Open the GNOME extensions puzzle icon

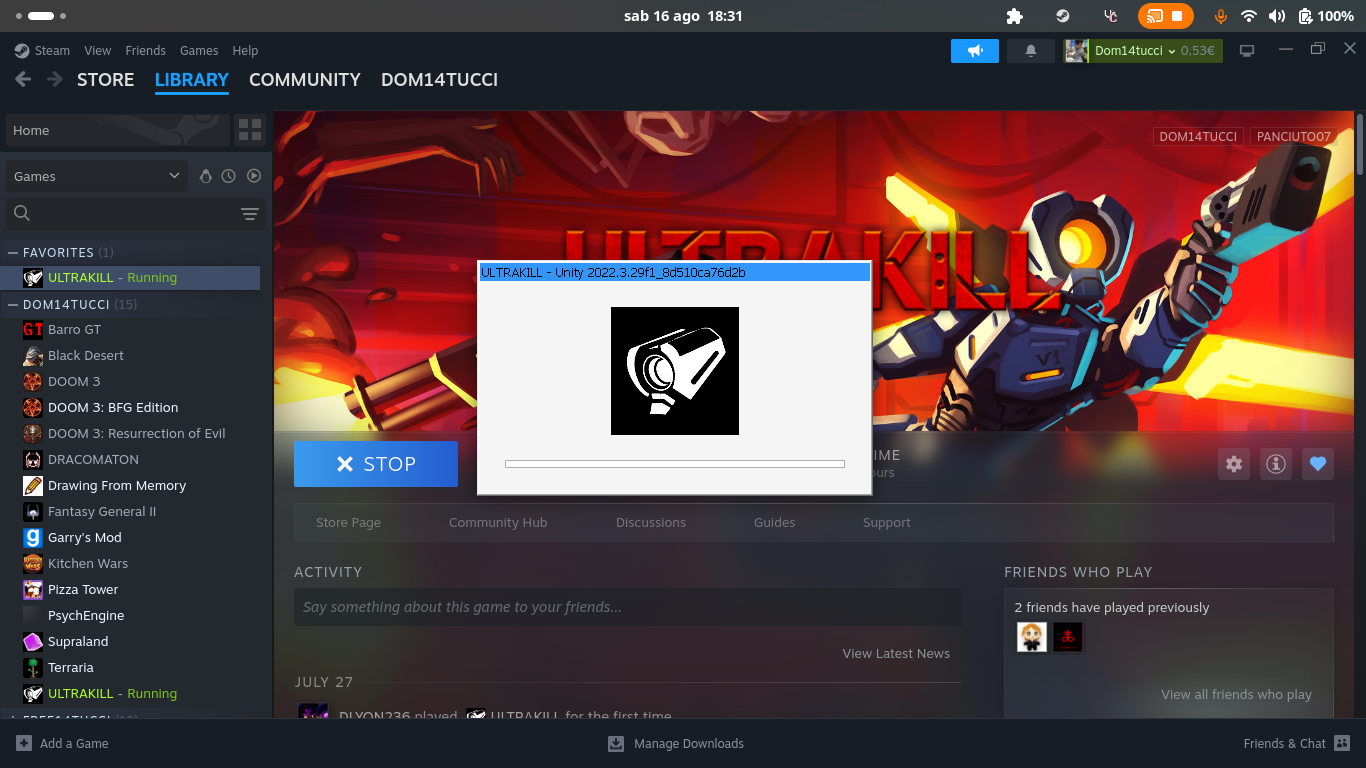pos(1014,16)
